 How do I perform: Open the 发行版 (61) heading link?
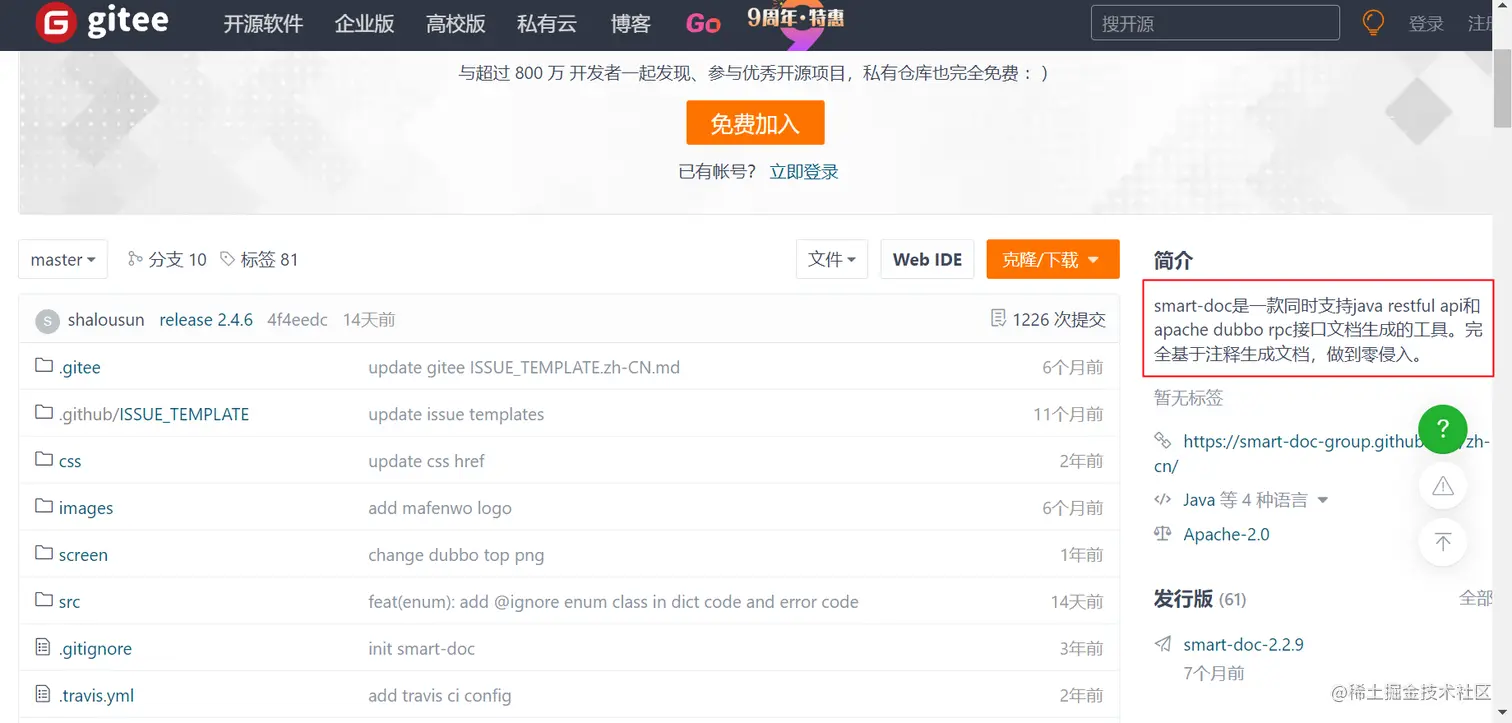tap(1200, 599)
